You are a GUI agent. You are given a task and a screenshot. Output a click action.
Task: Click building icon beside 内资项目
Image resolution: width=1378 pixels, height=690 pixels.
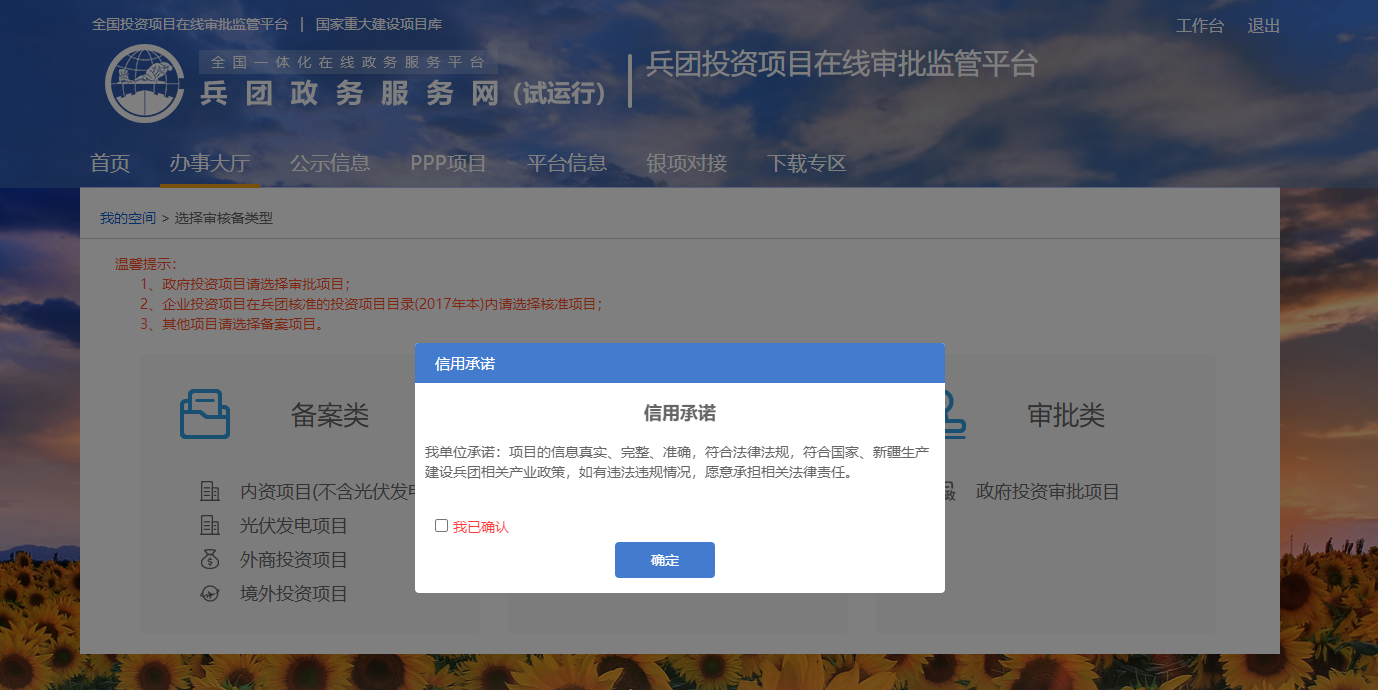210,492
